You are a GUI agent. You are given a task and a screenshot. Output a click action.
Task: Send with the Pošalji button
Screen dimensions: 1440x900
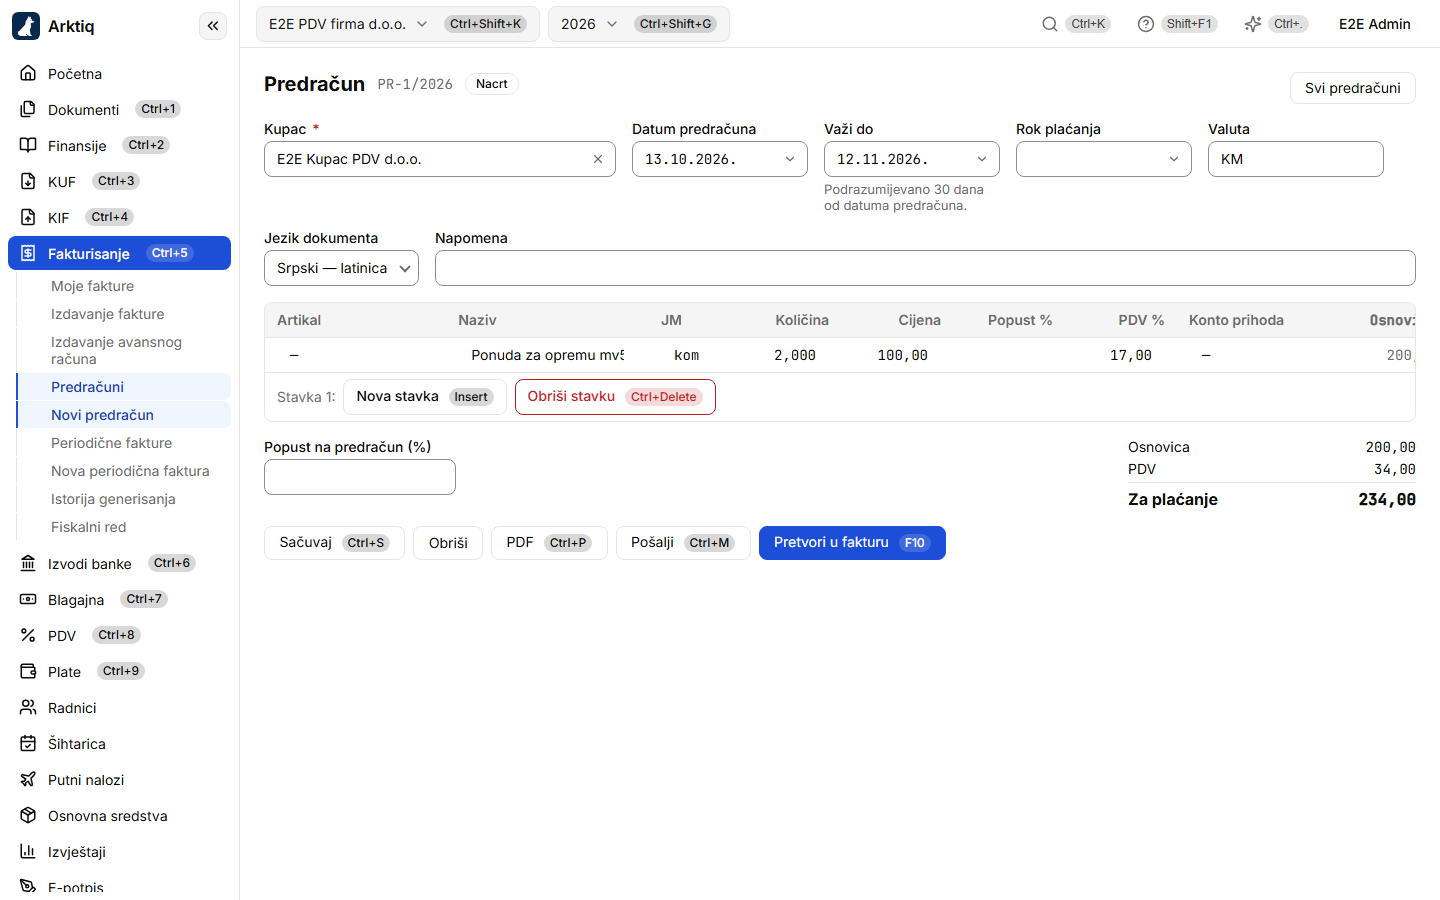683,543
